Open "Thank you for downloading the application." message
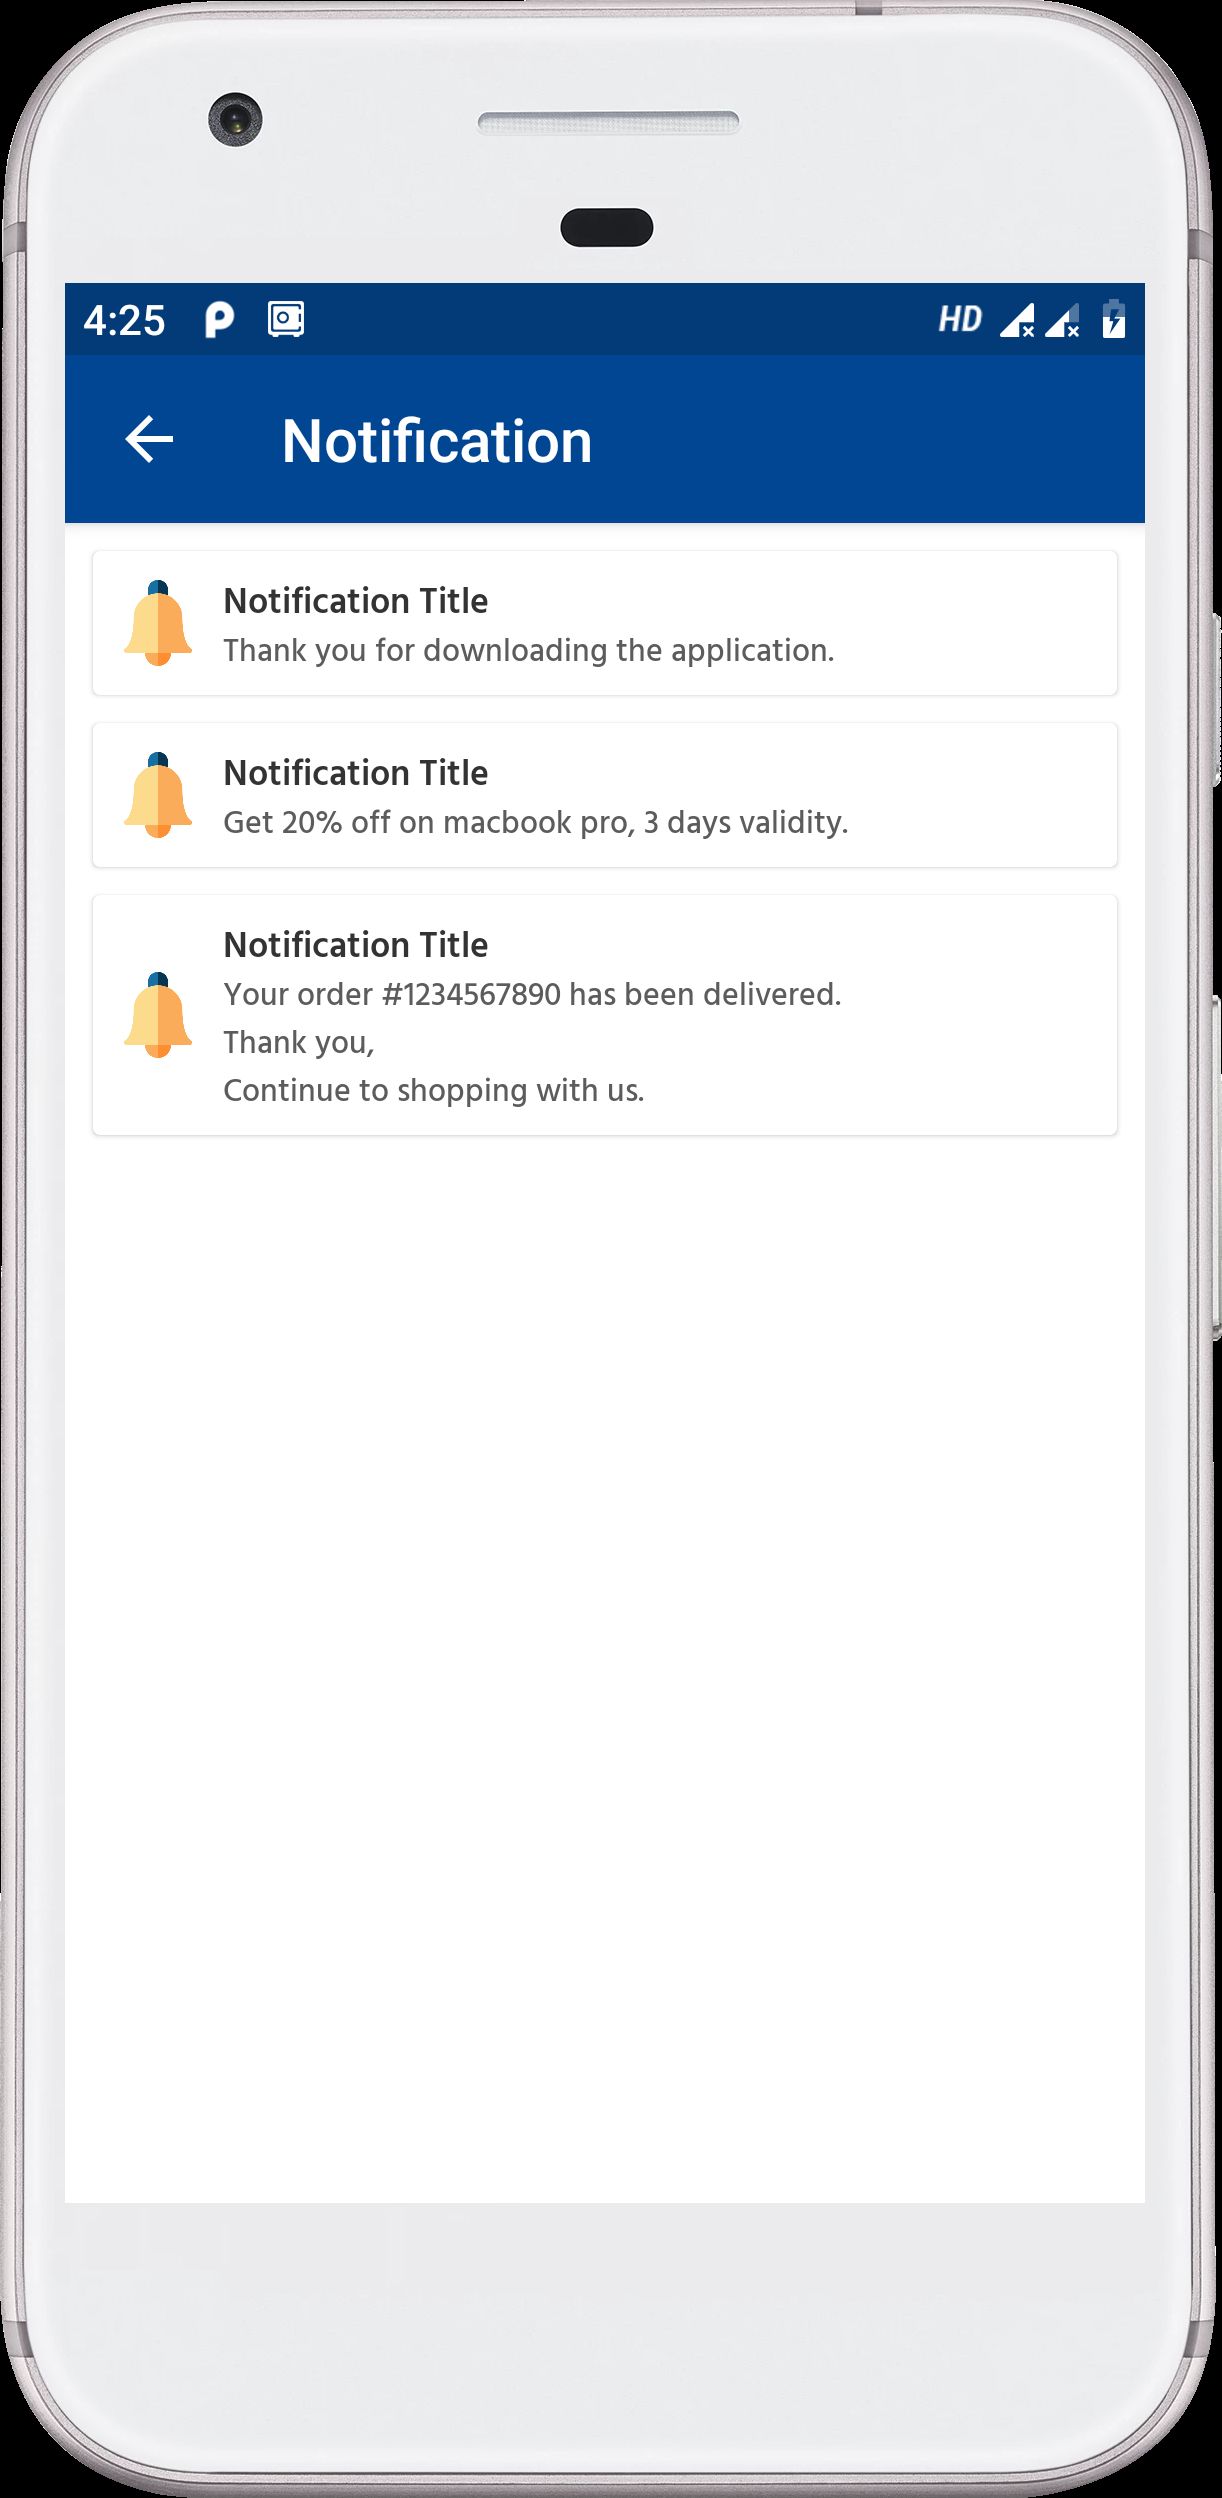The image size is (1222, 2498). click(x=528, y=651)
